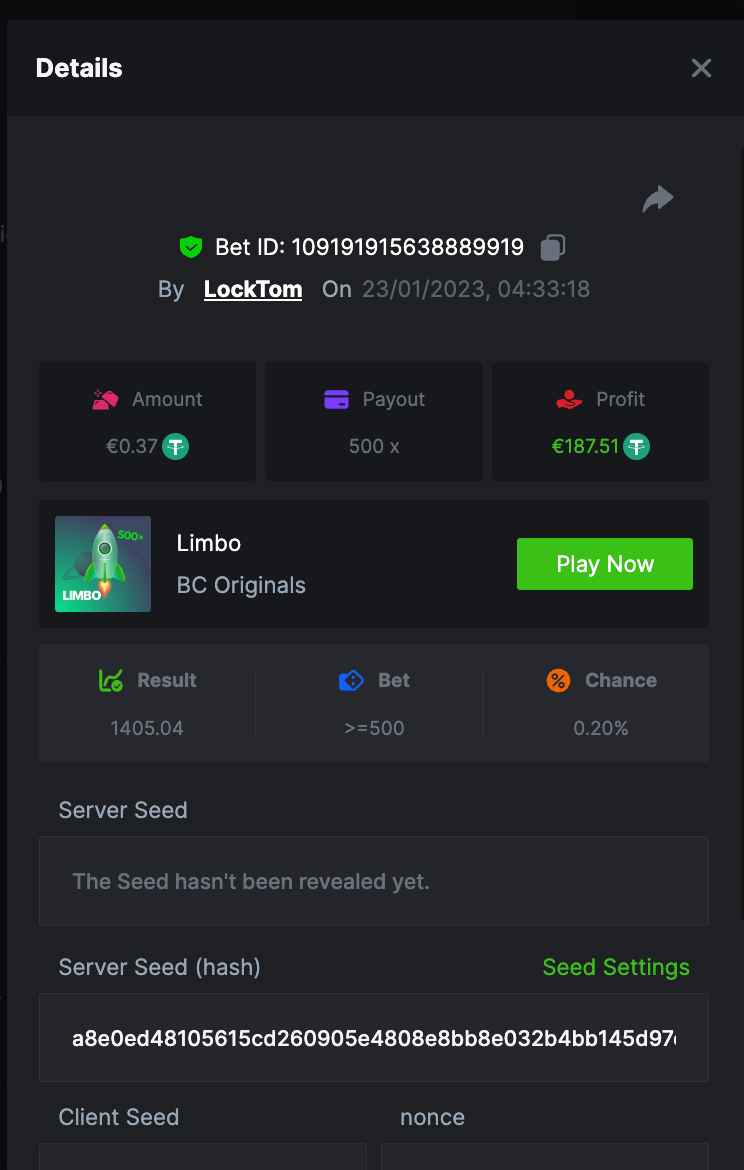Click the green verified shield icon

click(x=191, y=247)
